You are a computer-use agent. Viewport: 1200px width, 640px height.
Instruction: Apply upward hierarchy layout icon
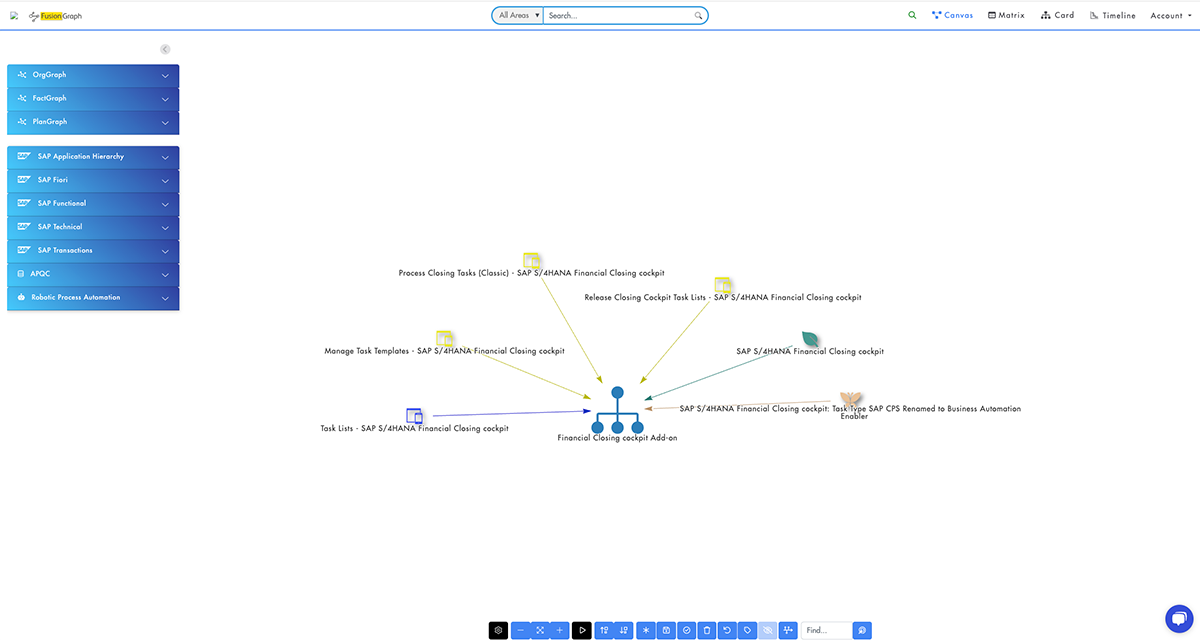click(x=604, y=630)
